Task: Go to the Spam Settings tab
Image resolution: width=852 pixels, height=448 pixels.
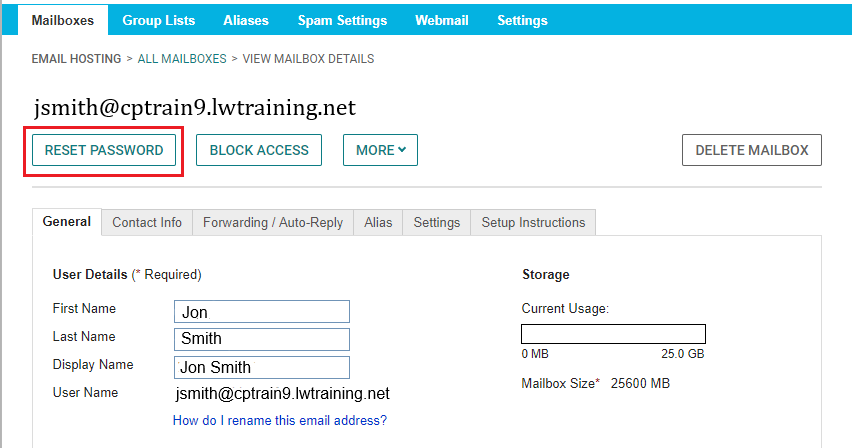Action: 342,20
